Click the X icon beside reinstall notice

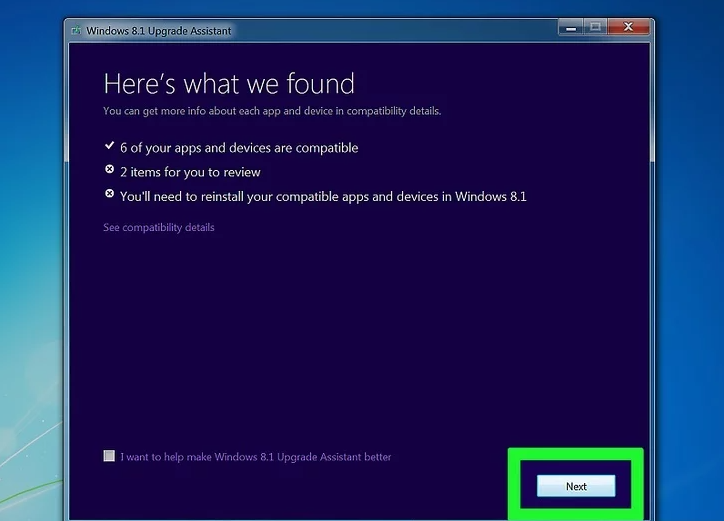[109, 194]
